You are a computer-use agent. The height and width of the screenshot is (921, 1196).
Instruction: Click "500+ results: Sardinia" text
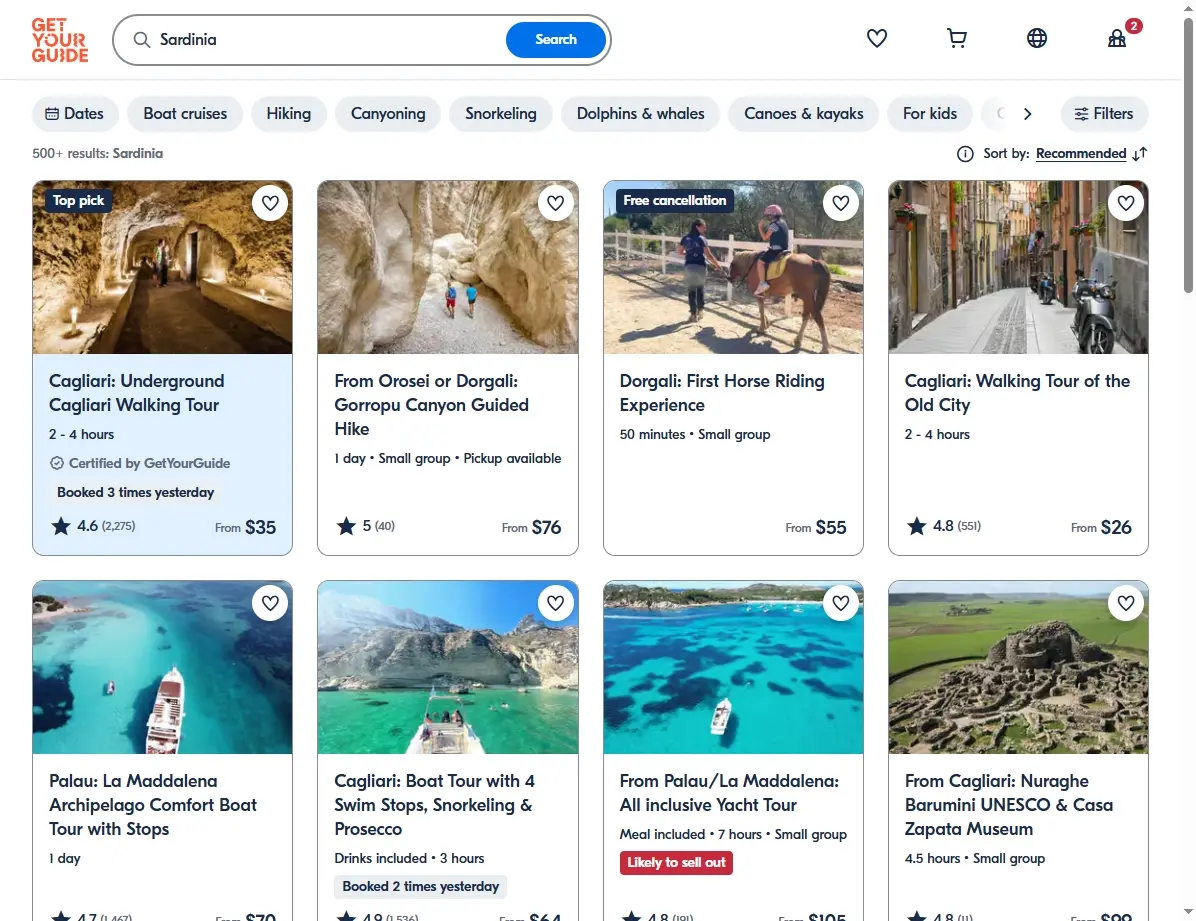pyautogui.click(x=98, y=153)
